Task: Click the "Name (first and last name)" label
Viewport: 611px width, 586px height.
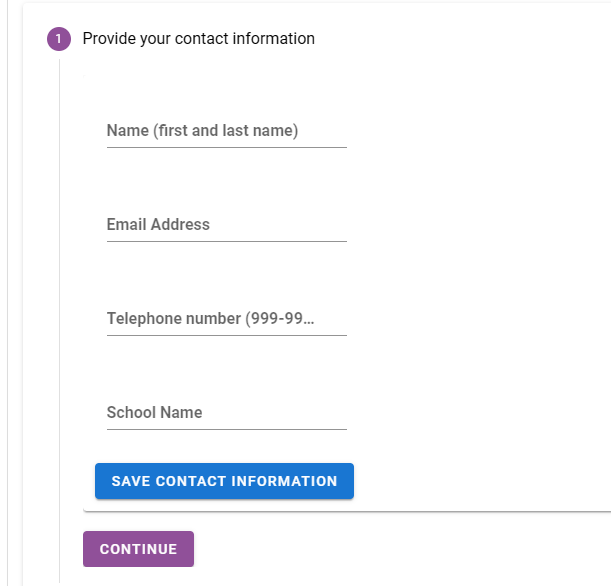Action: 202,131
